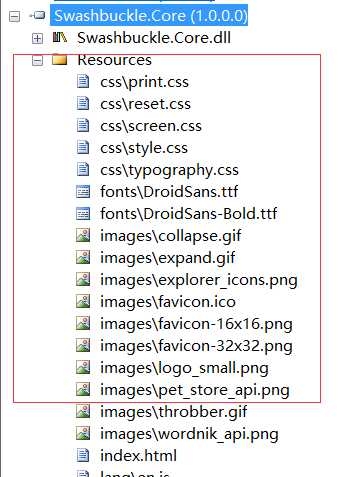Select the images\explorer_icons.png resource

pos(199,280)
